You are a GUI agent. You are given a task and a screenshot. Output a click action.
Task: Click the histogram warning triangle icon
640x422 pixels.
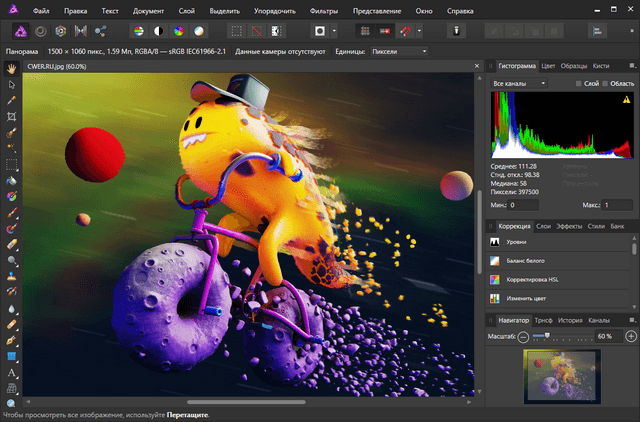click(x=626, y=100)
